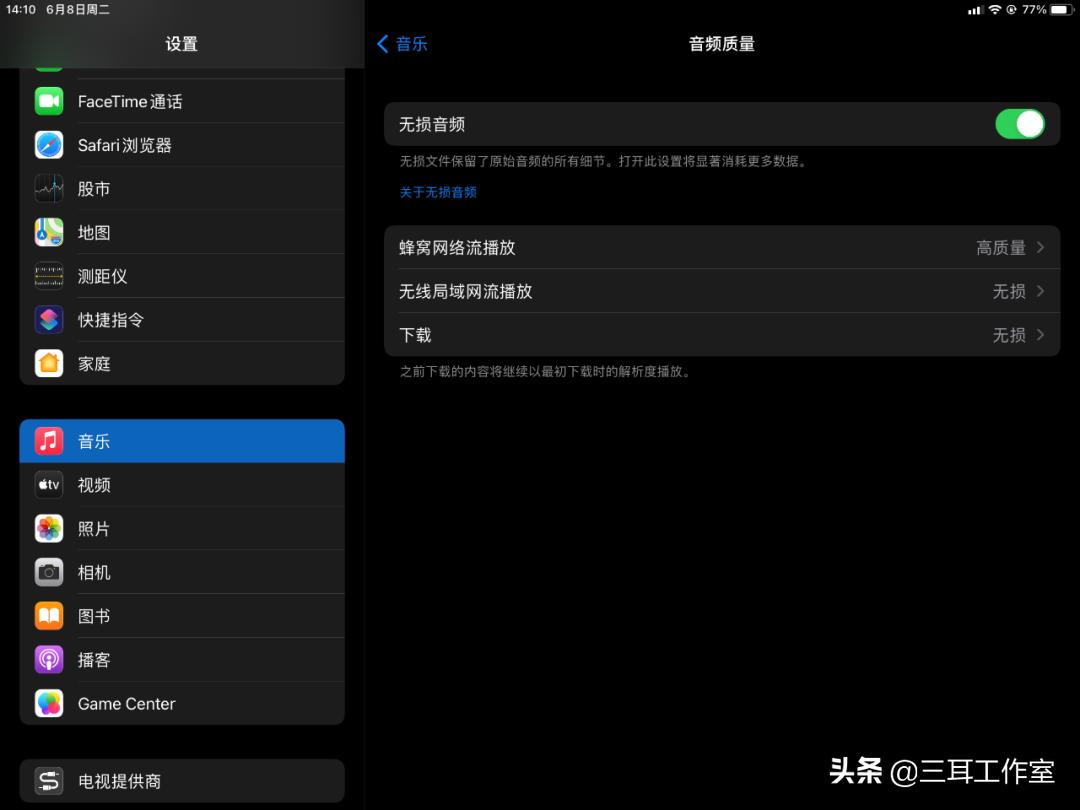Select the 照片 (Photos) icon
Screen dimensions: 1080x810
pos(49,528)
